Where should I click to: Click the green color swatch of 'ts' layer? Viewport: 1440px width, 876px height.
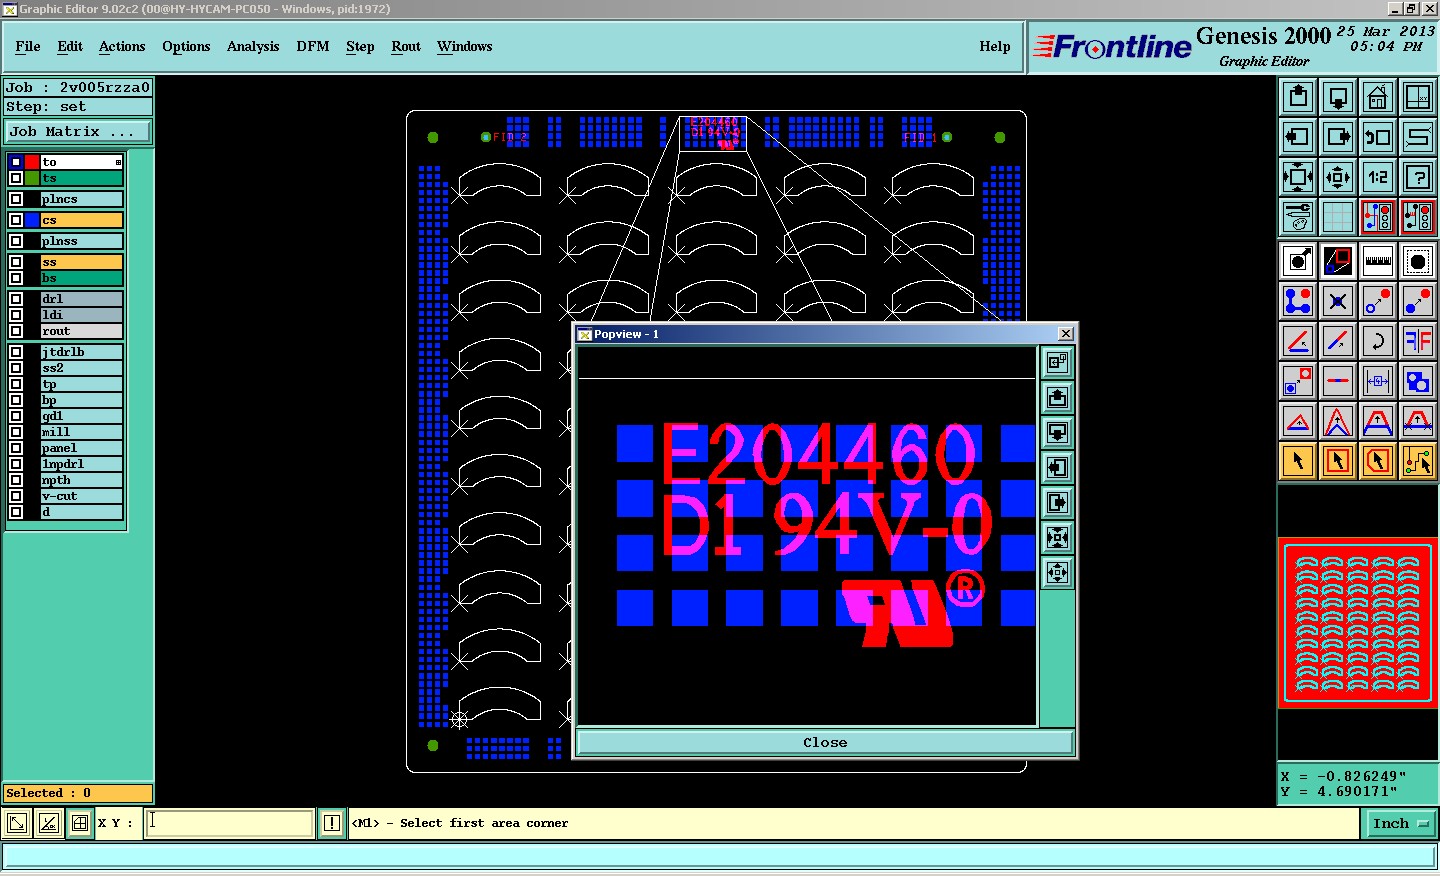(x=32, y=178)
